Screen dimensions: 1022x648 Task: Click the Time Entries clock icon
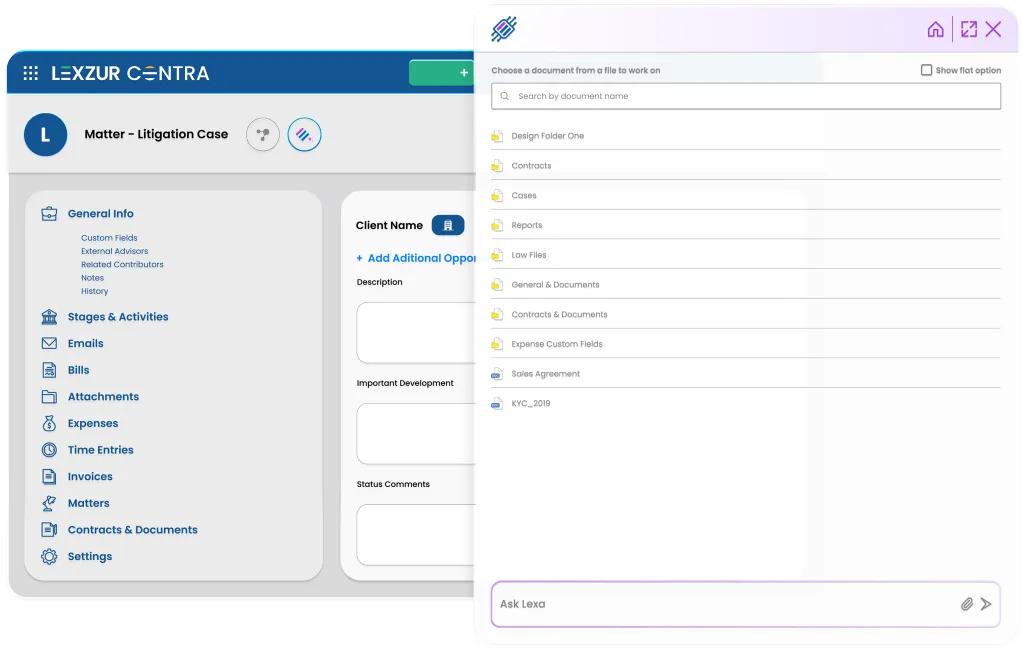click(x=49, y=450)
